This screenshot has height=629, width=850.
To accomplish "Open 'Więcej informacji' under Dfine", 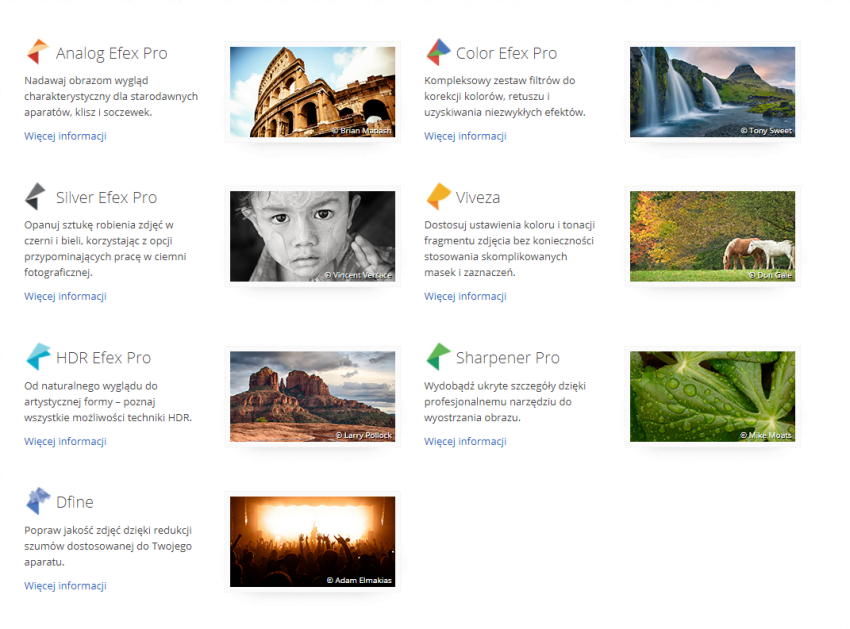I will 65,586.
